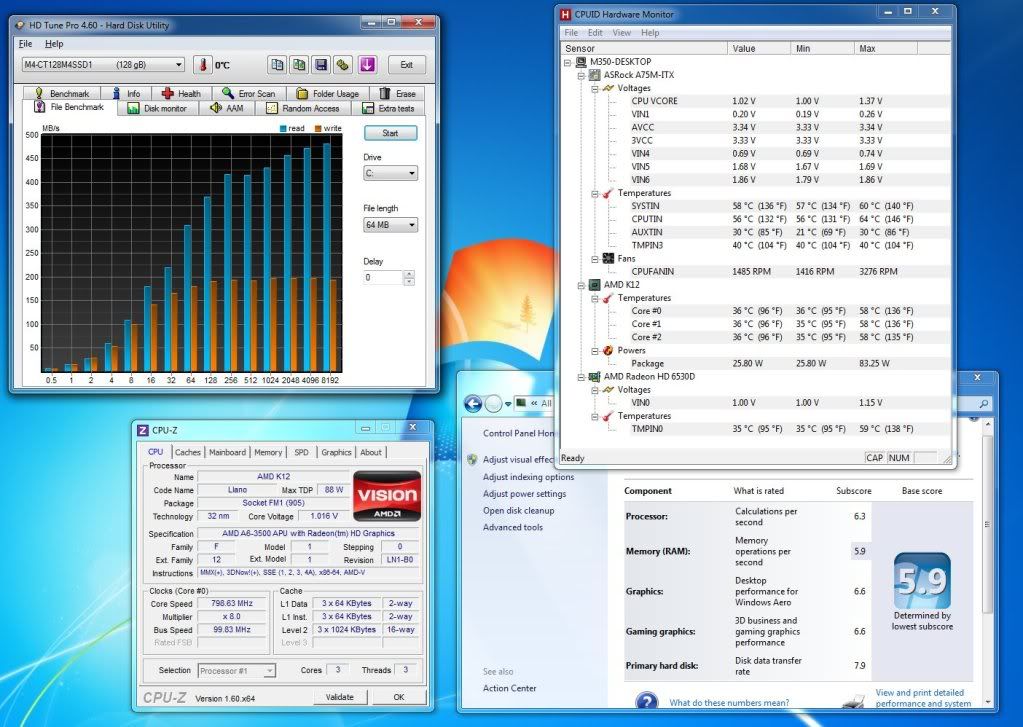
Task: Open the Drive C: dropdown in HD Tune
Action: click(390, 173)
